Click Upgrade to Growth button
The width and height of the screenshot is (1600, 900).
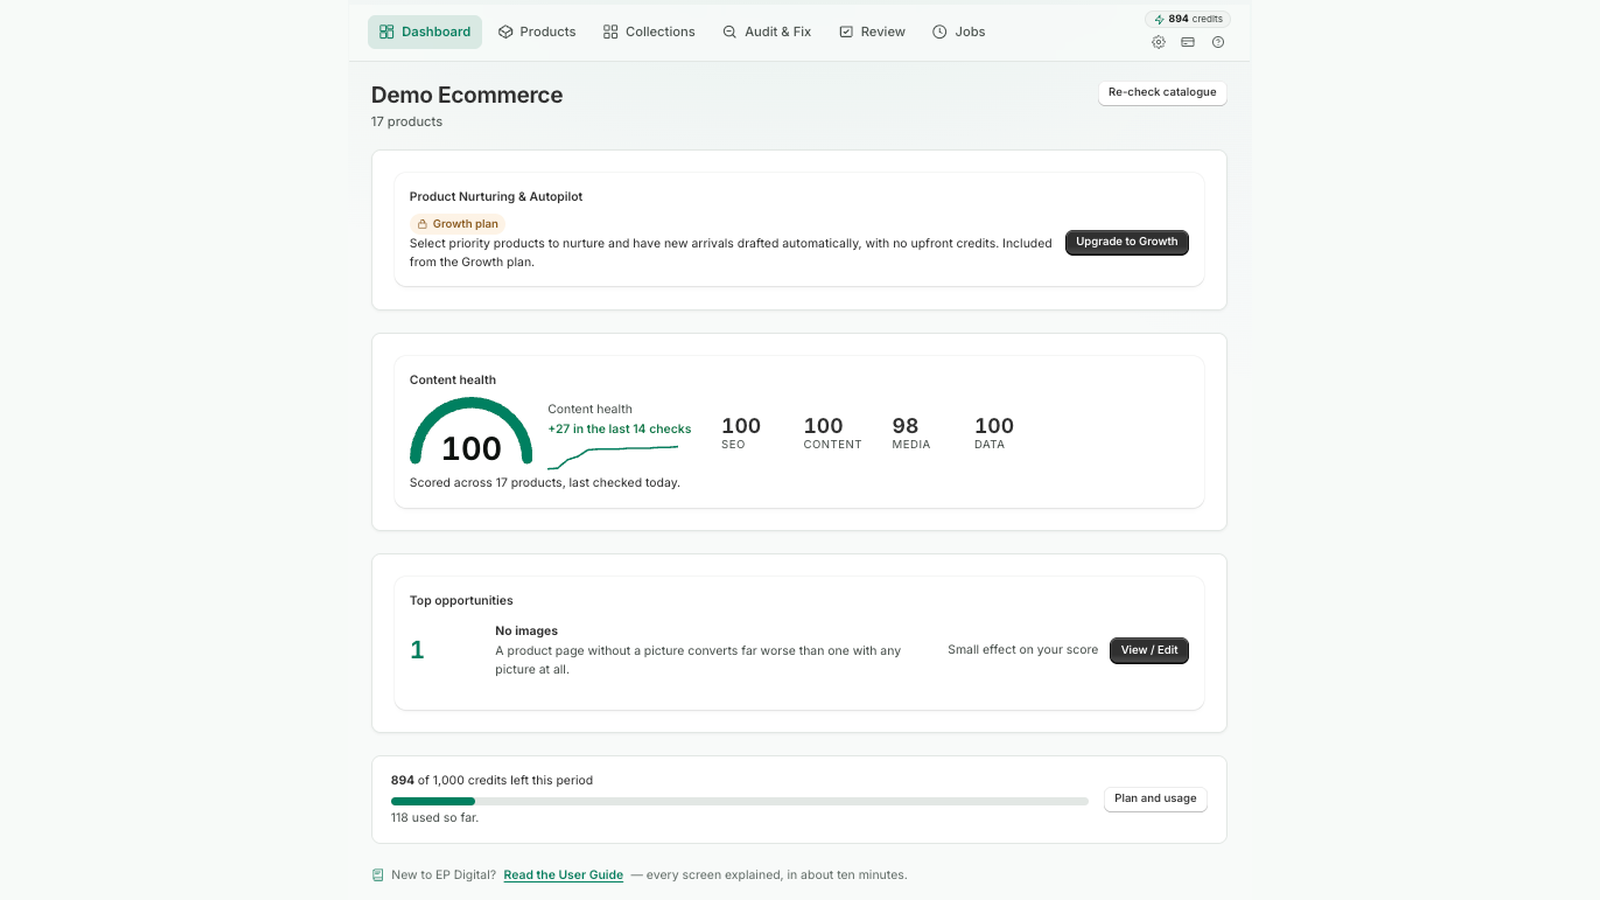[1127, 242]
